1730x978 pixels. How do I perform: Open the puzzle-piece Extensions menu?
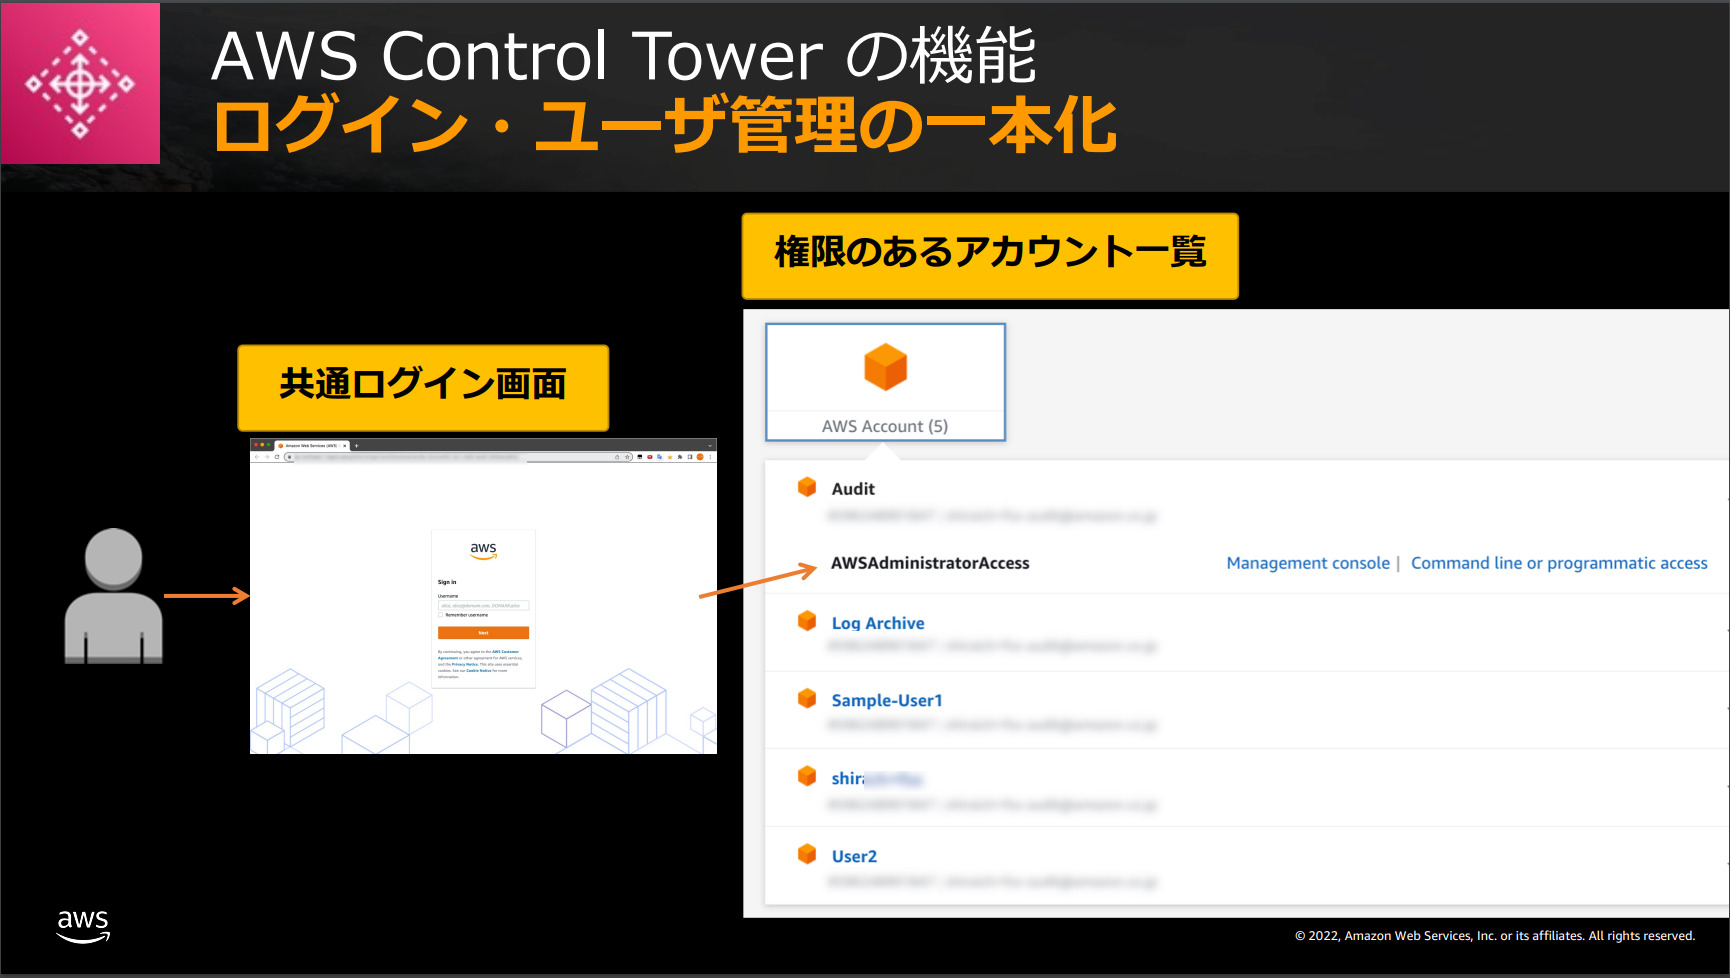point(679,457)
